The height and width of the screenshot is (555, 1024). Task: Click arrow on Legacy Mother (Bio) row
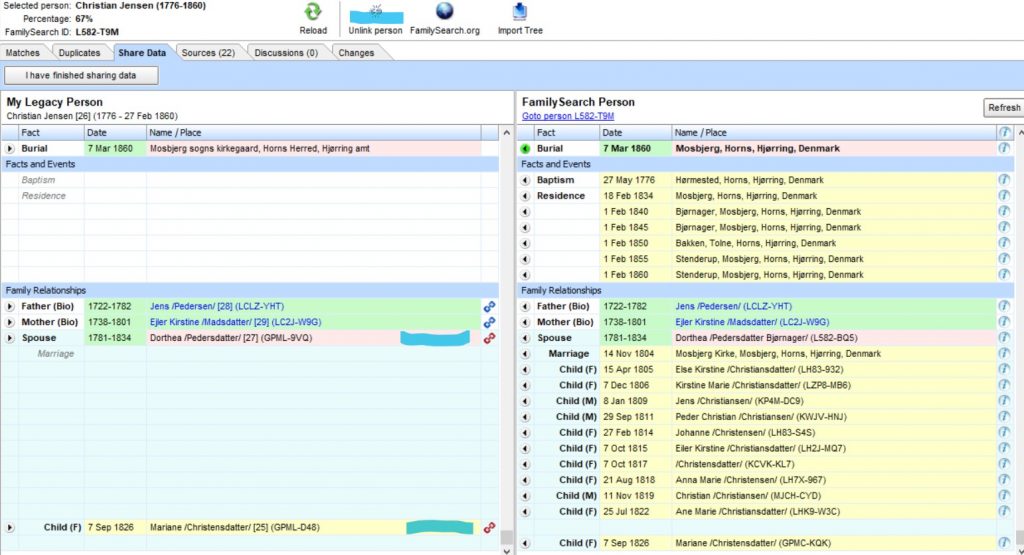pyautogui.click(x=10, y=322)
